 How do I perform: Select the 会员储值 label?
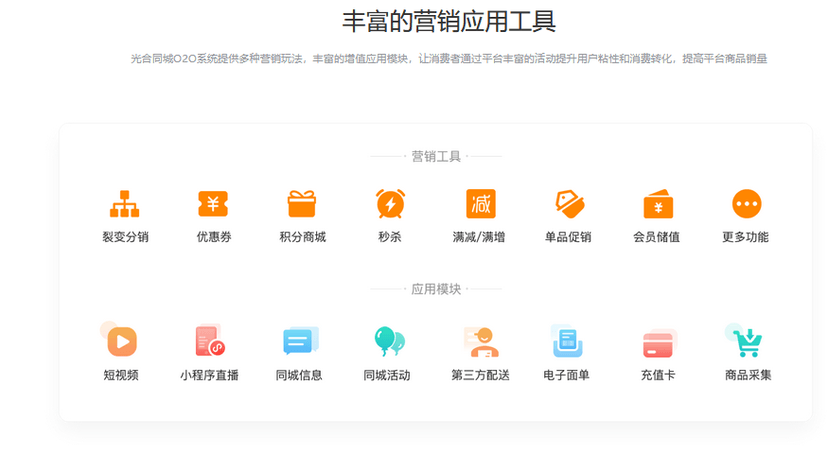pos(656,237)
